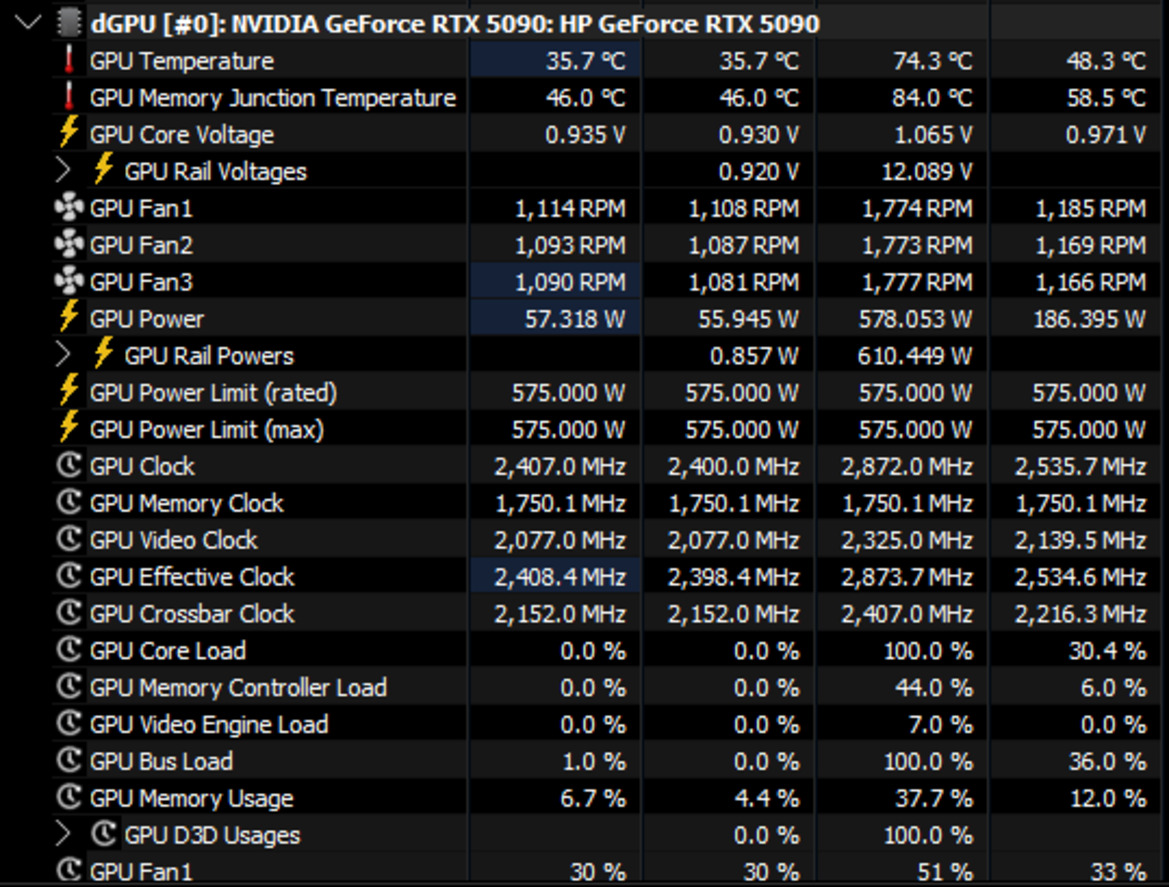Click the 12.089 V GPU Rail Voltages value
Image resolution: width=1169 pixels, height=887 pixels.
point(927,171)
